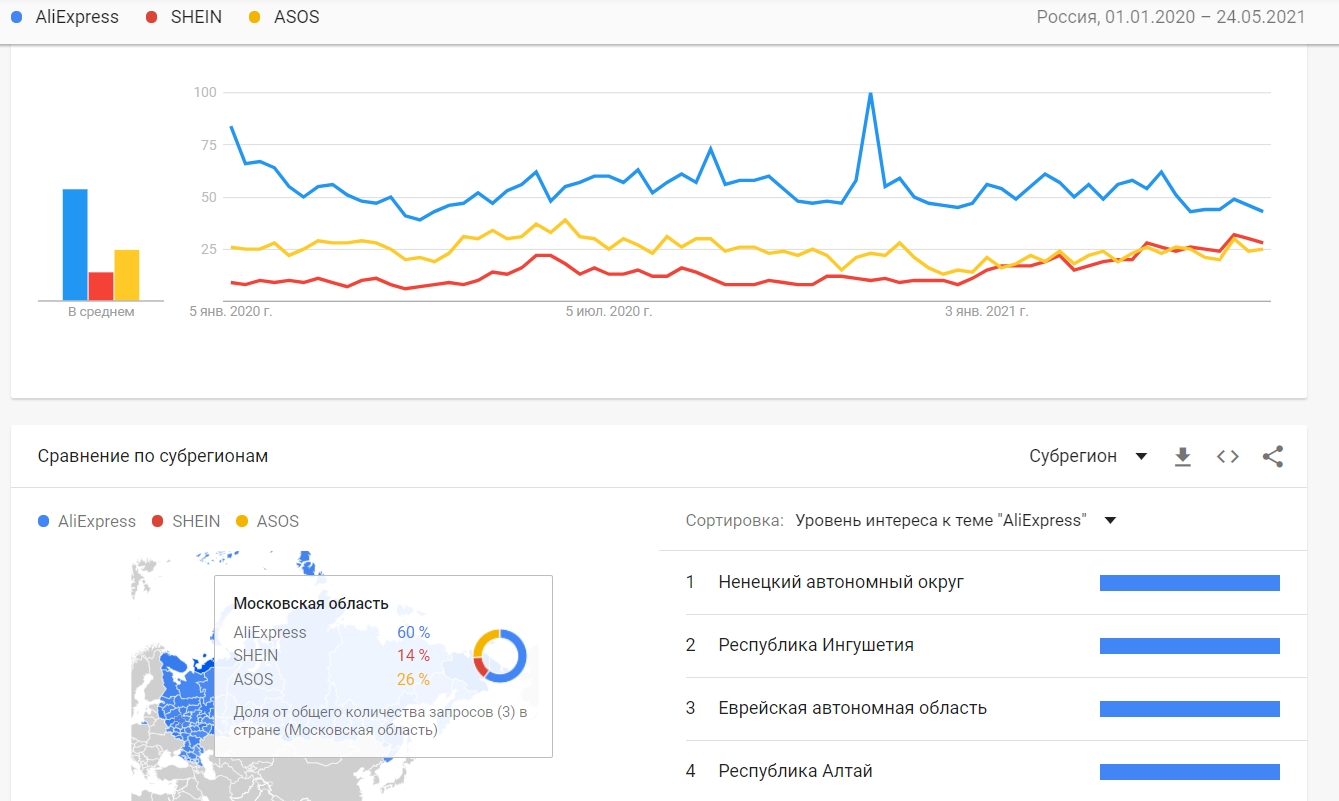Image resolution: width=1339 pixels, height=801 pixels.
Task: Download the subregion comparison data
Action: point(1183,457)
